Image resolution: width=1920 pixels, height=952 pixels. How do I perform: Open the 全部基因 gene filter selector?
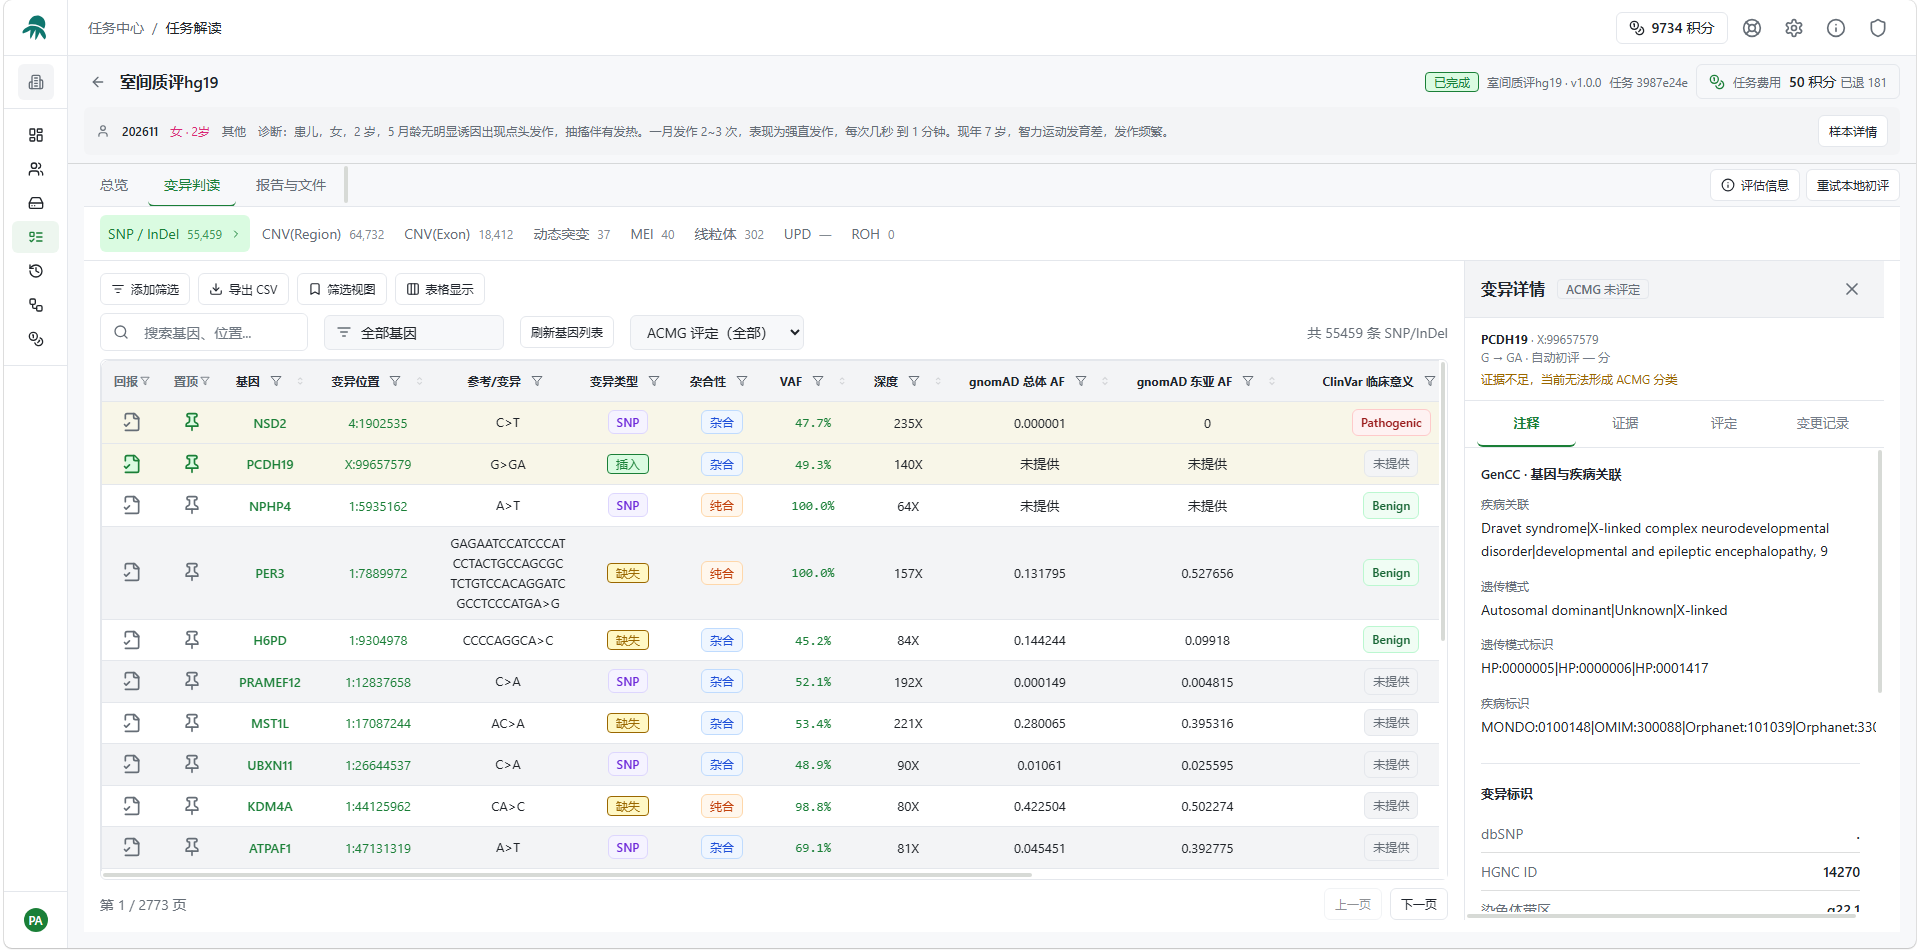[414, 333]
